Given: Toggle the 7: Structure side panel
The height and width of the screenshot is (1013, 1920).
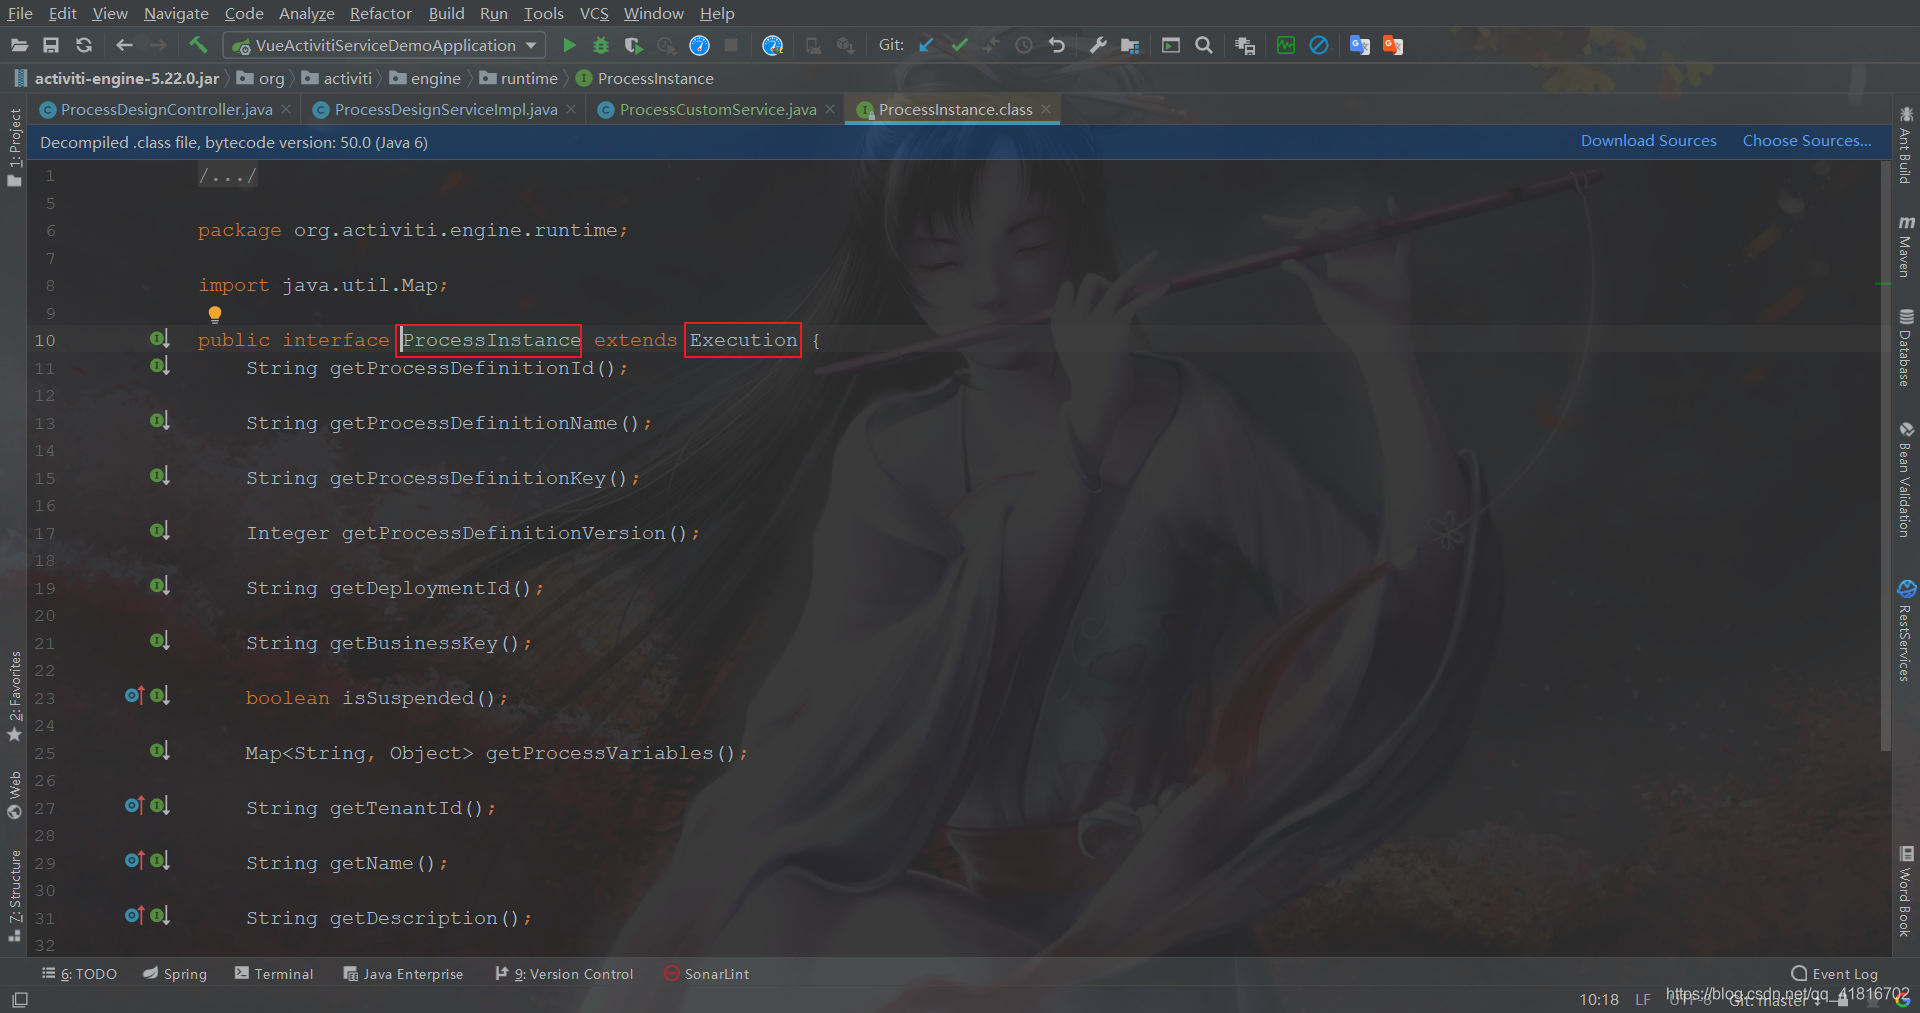Looking at the screenshot, I should [14, 895].
